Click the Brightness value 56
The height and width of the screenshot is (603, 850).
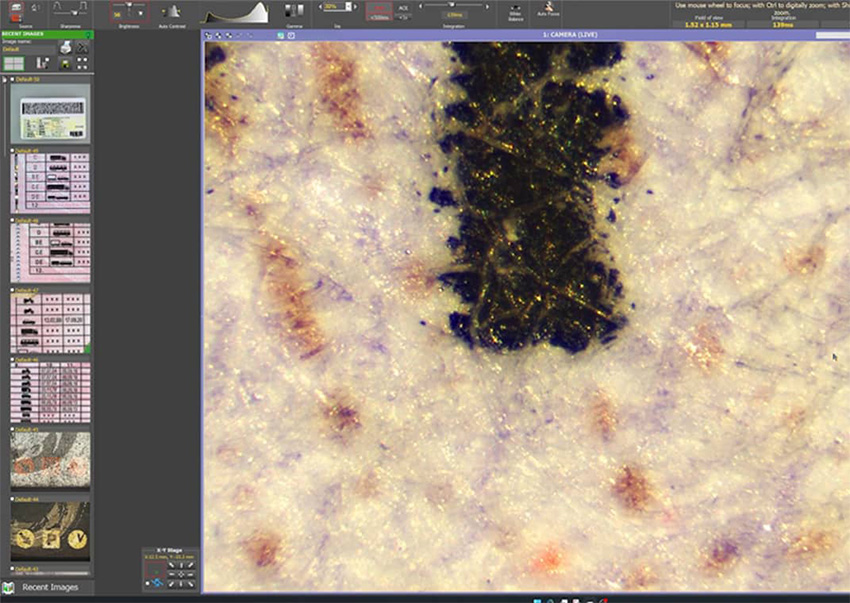[117, 15]
